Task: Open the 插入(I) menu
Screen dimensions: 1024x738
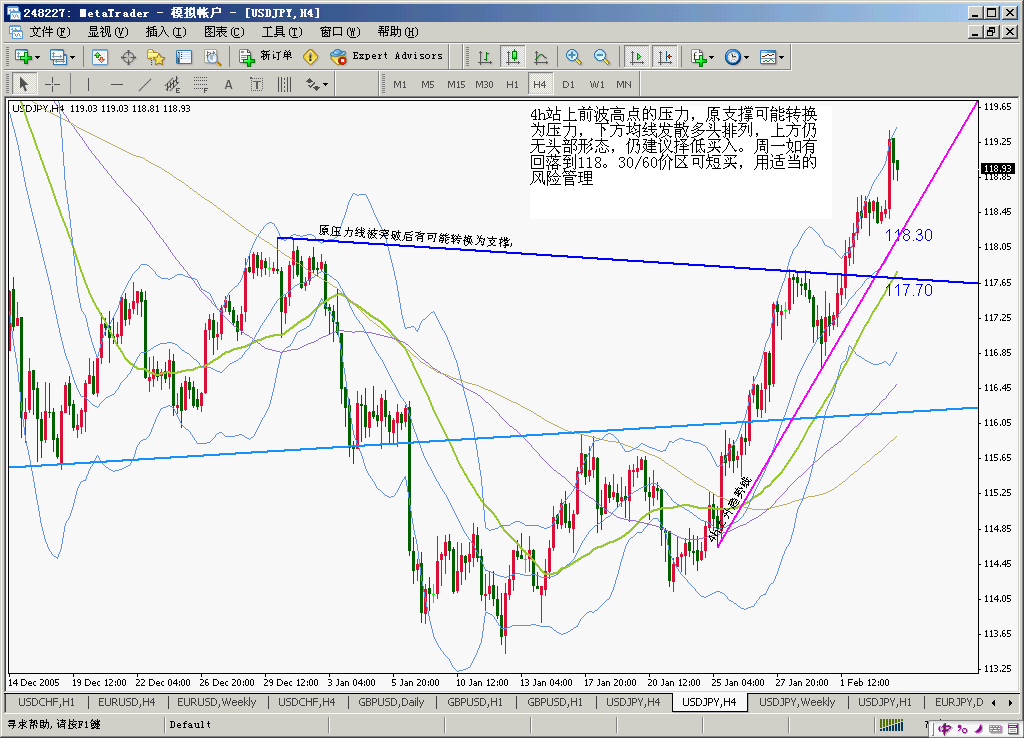Action: point(166,32)
